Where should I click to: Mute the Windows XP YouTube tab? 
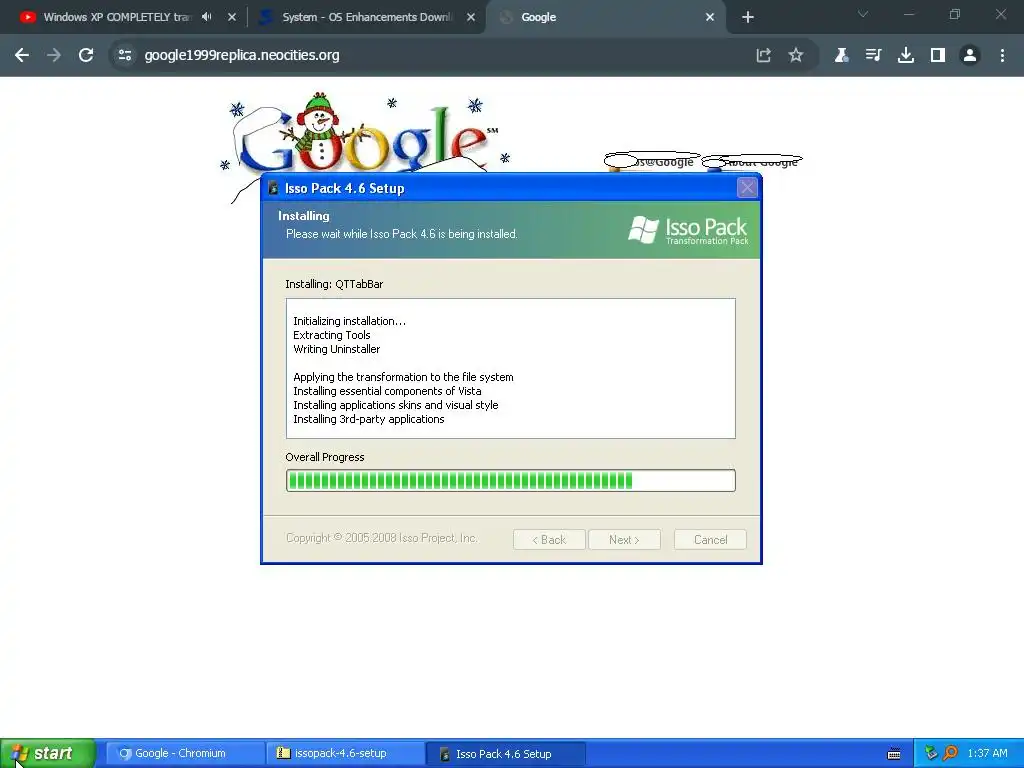coord(207,17)
